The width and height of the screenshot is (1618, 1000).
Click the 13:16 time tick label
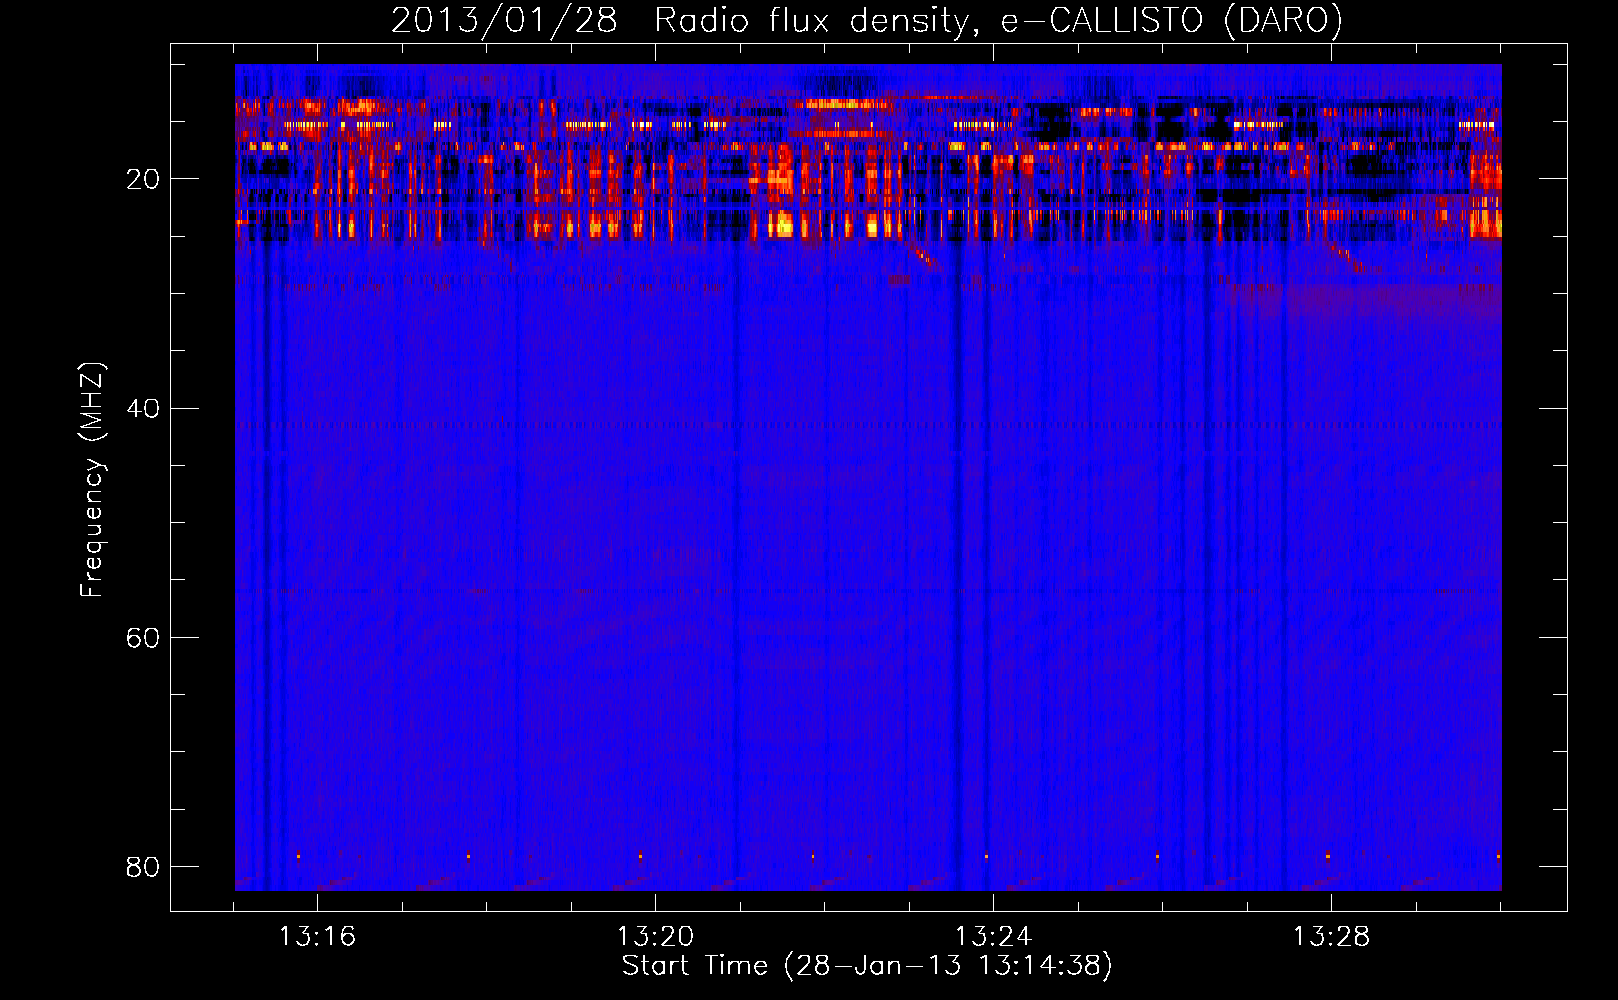pos(317,937)
